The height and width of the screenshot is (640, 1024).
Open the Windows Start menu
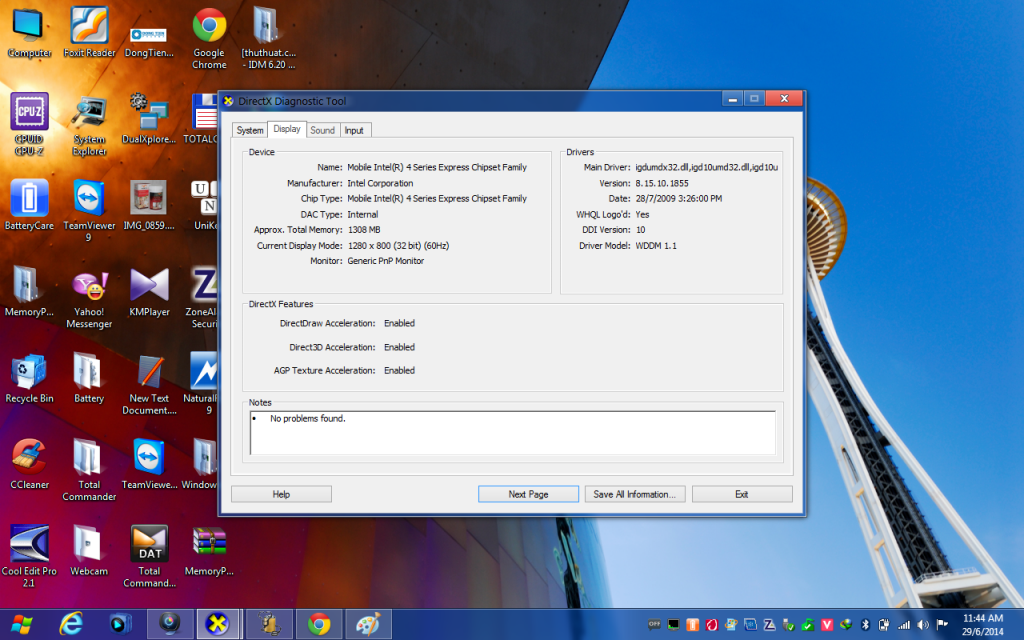pos(20,624)
